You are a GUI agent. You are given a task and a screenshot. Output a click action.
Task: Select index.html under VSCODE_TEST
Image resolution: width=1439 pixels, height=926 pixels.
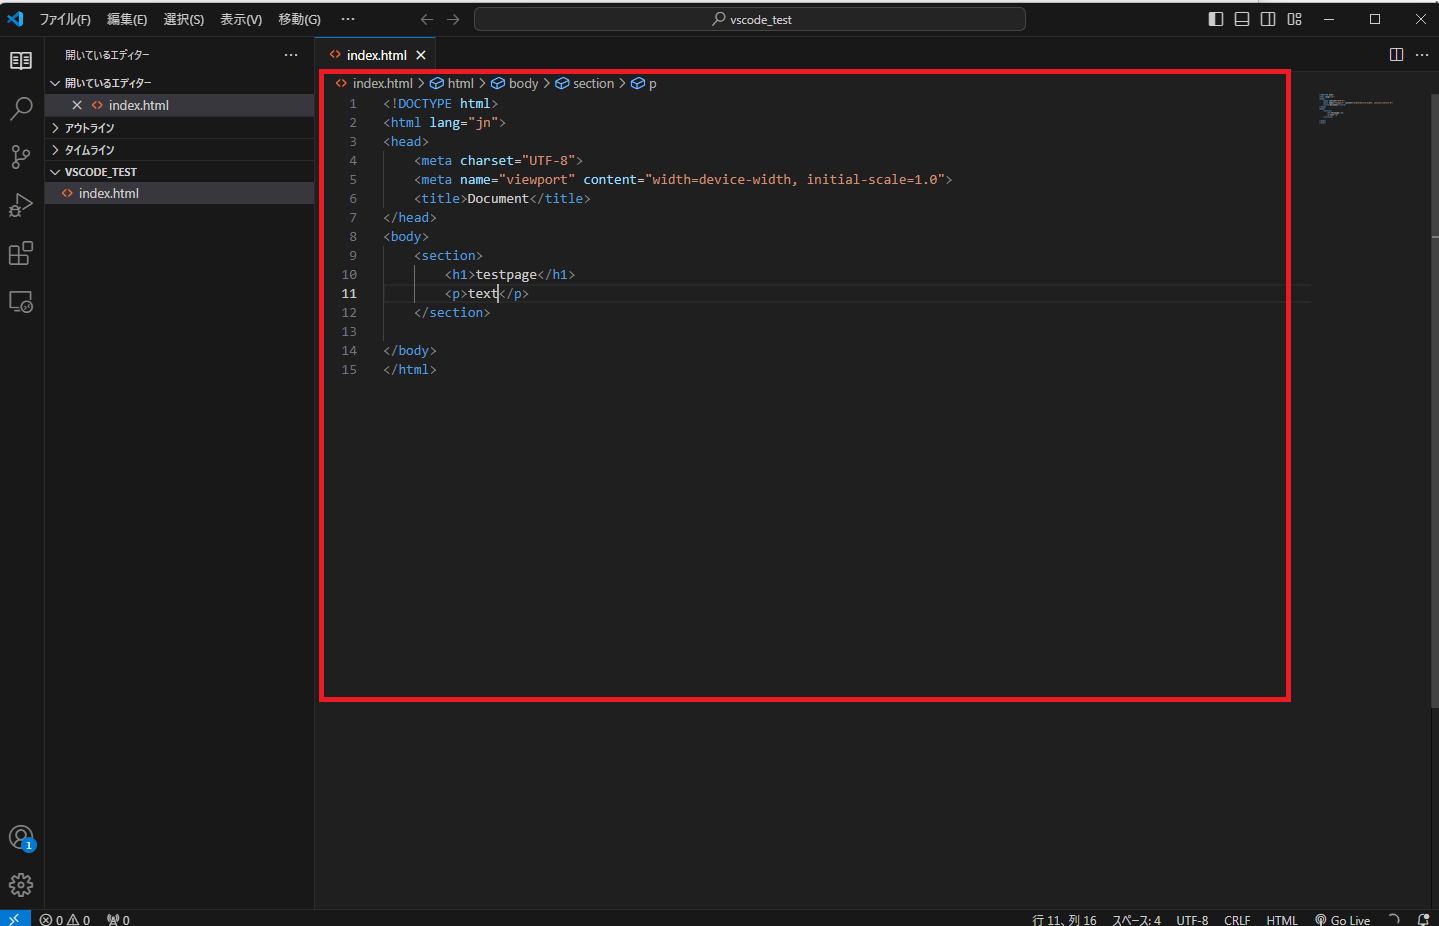(180, 193)
